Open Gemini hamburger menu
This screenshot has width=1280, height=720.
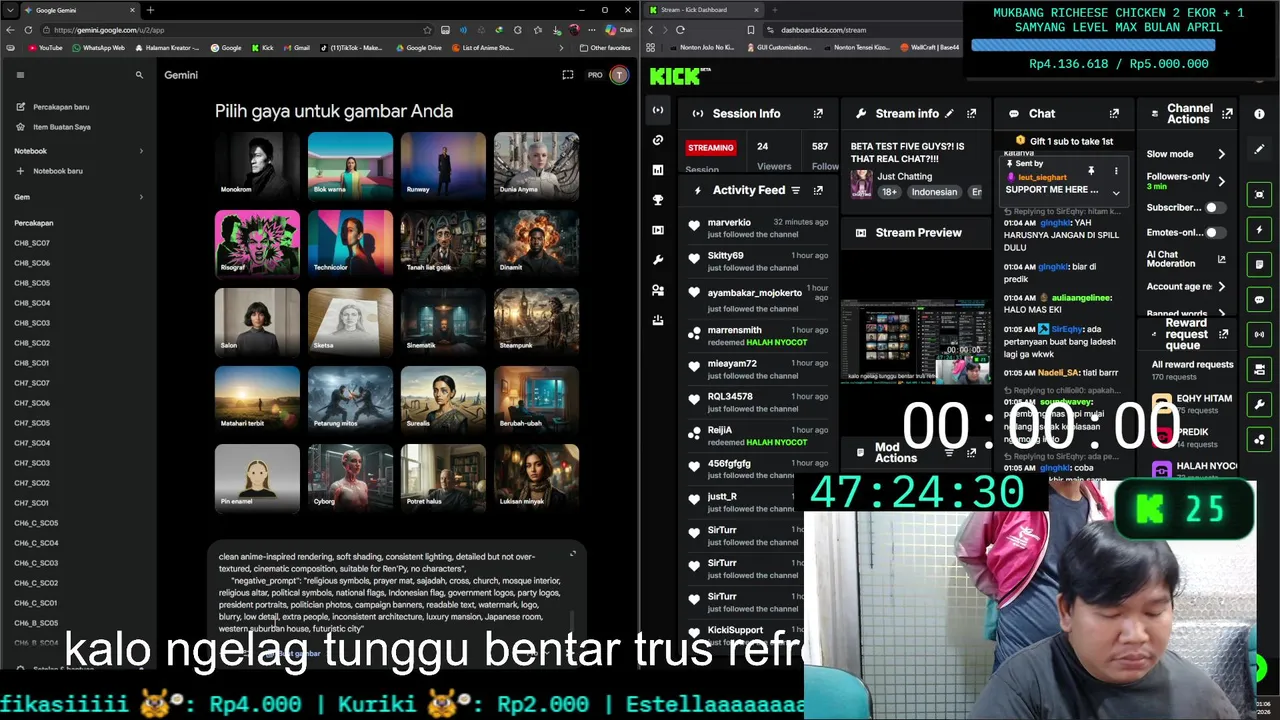(20, 75)
